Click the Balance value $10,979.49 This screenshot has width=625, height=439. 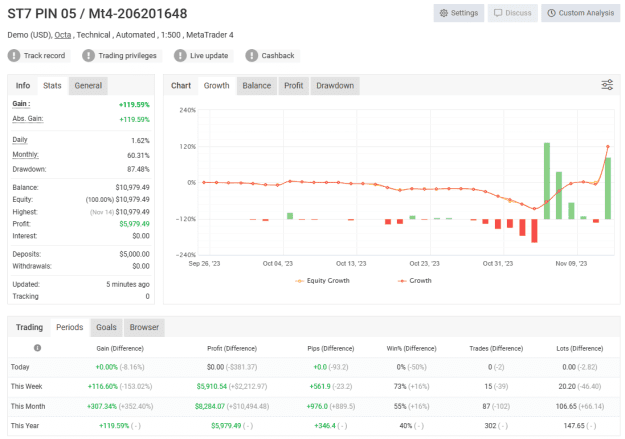click(x=132, y=187)
